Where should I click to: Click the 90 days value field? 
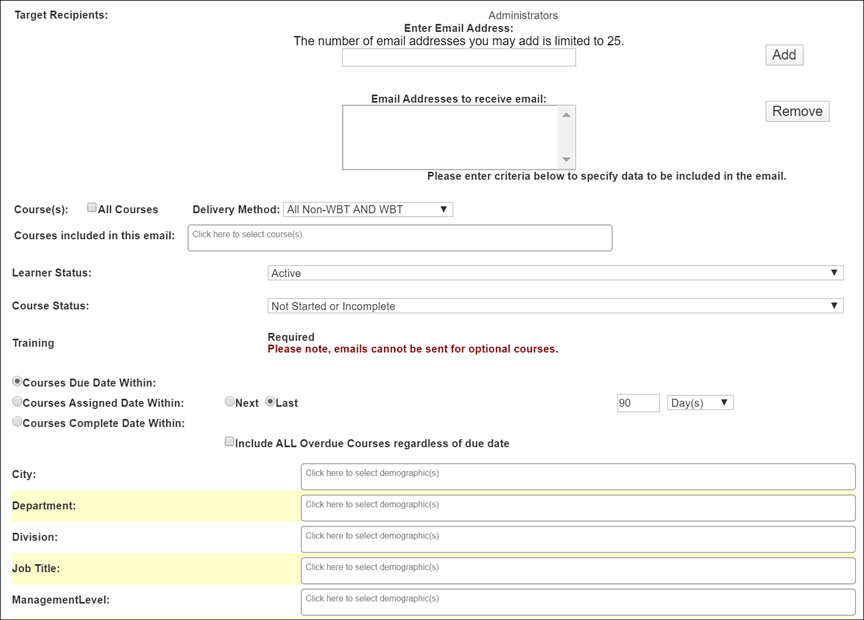tap(638, 401)
